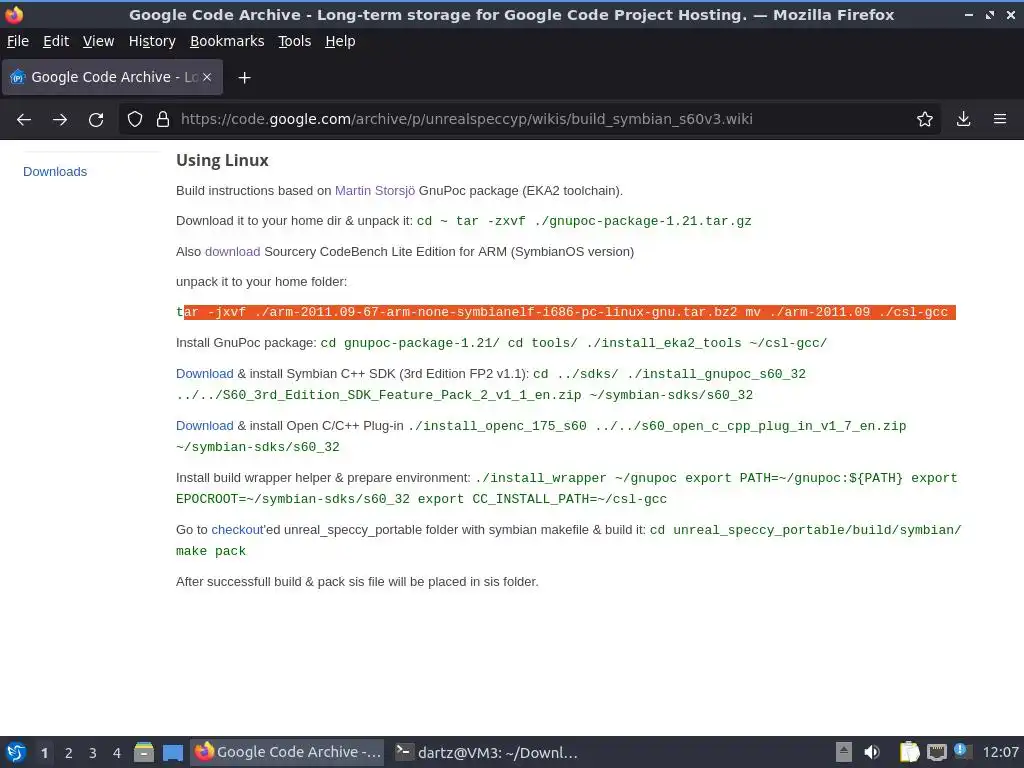The height and width of the screenshot is (768, 1024).
Task: Select the Google Code Archive tab
Action: pyautogui.click(x=112, y=77)
